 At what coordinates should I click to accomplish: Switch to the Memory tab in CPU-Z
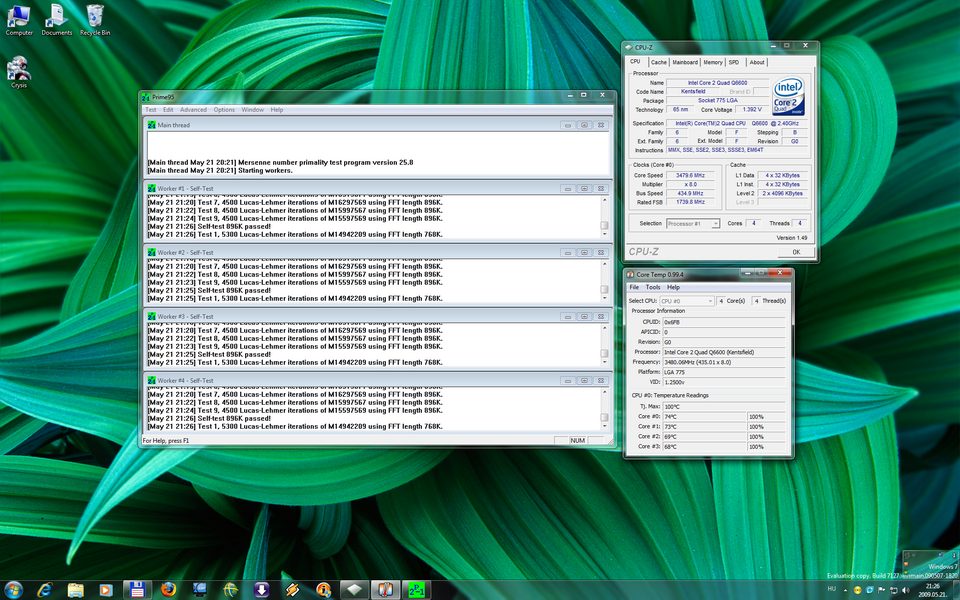(x=713, y=62)
